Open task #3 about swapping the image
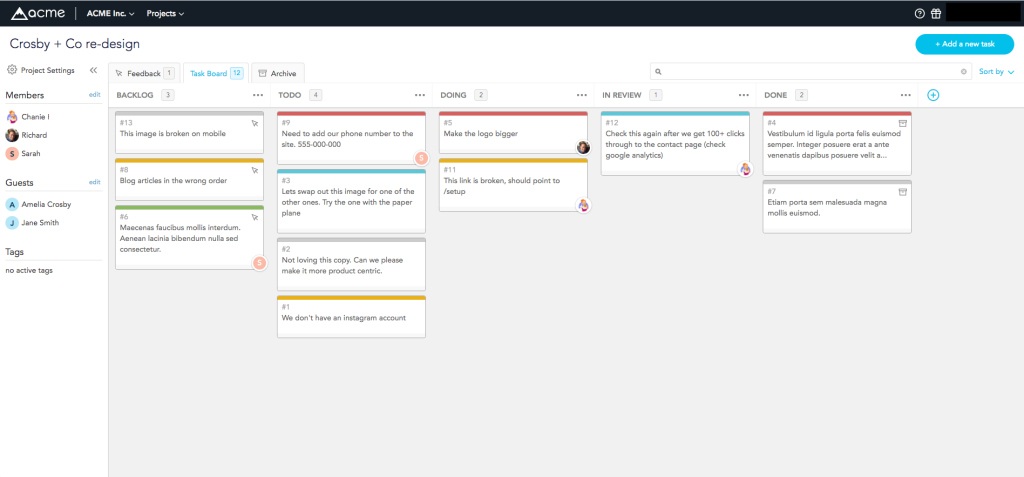The height and width of the screenshot is (477, 1024). [351, 201]
